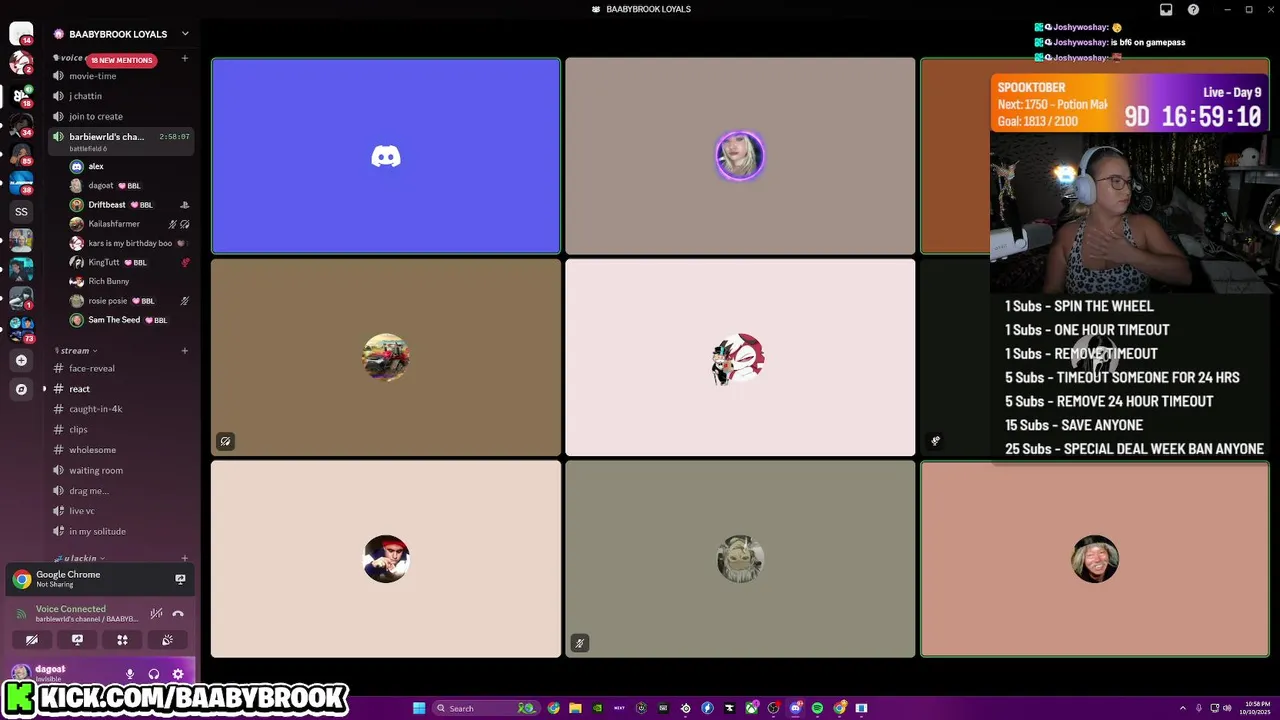Mute your microphone in user panel
This screenshot has height=720, width=1280.
tap(130, 674)
